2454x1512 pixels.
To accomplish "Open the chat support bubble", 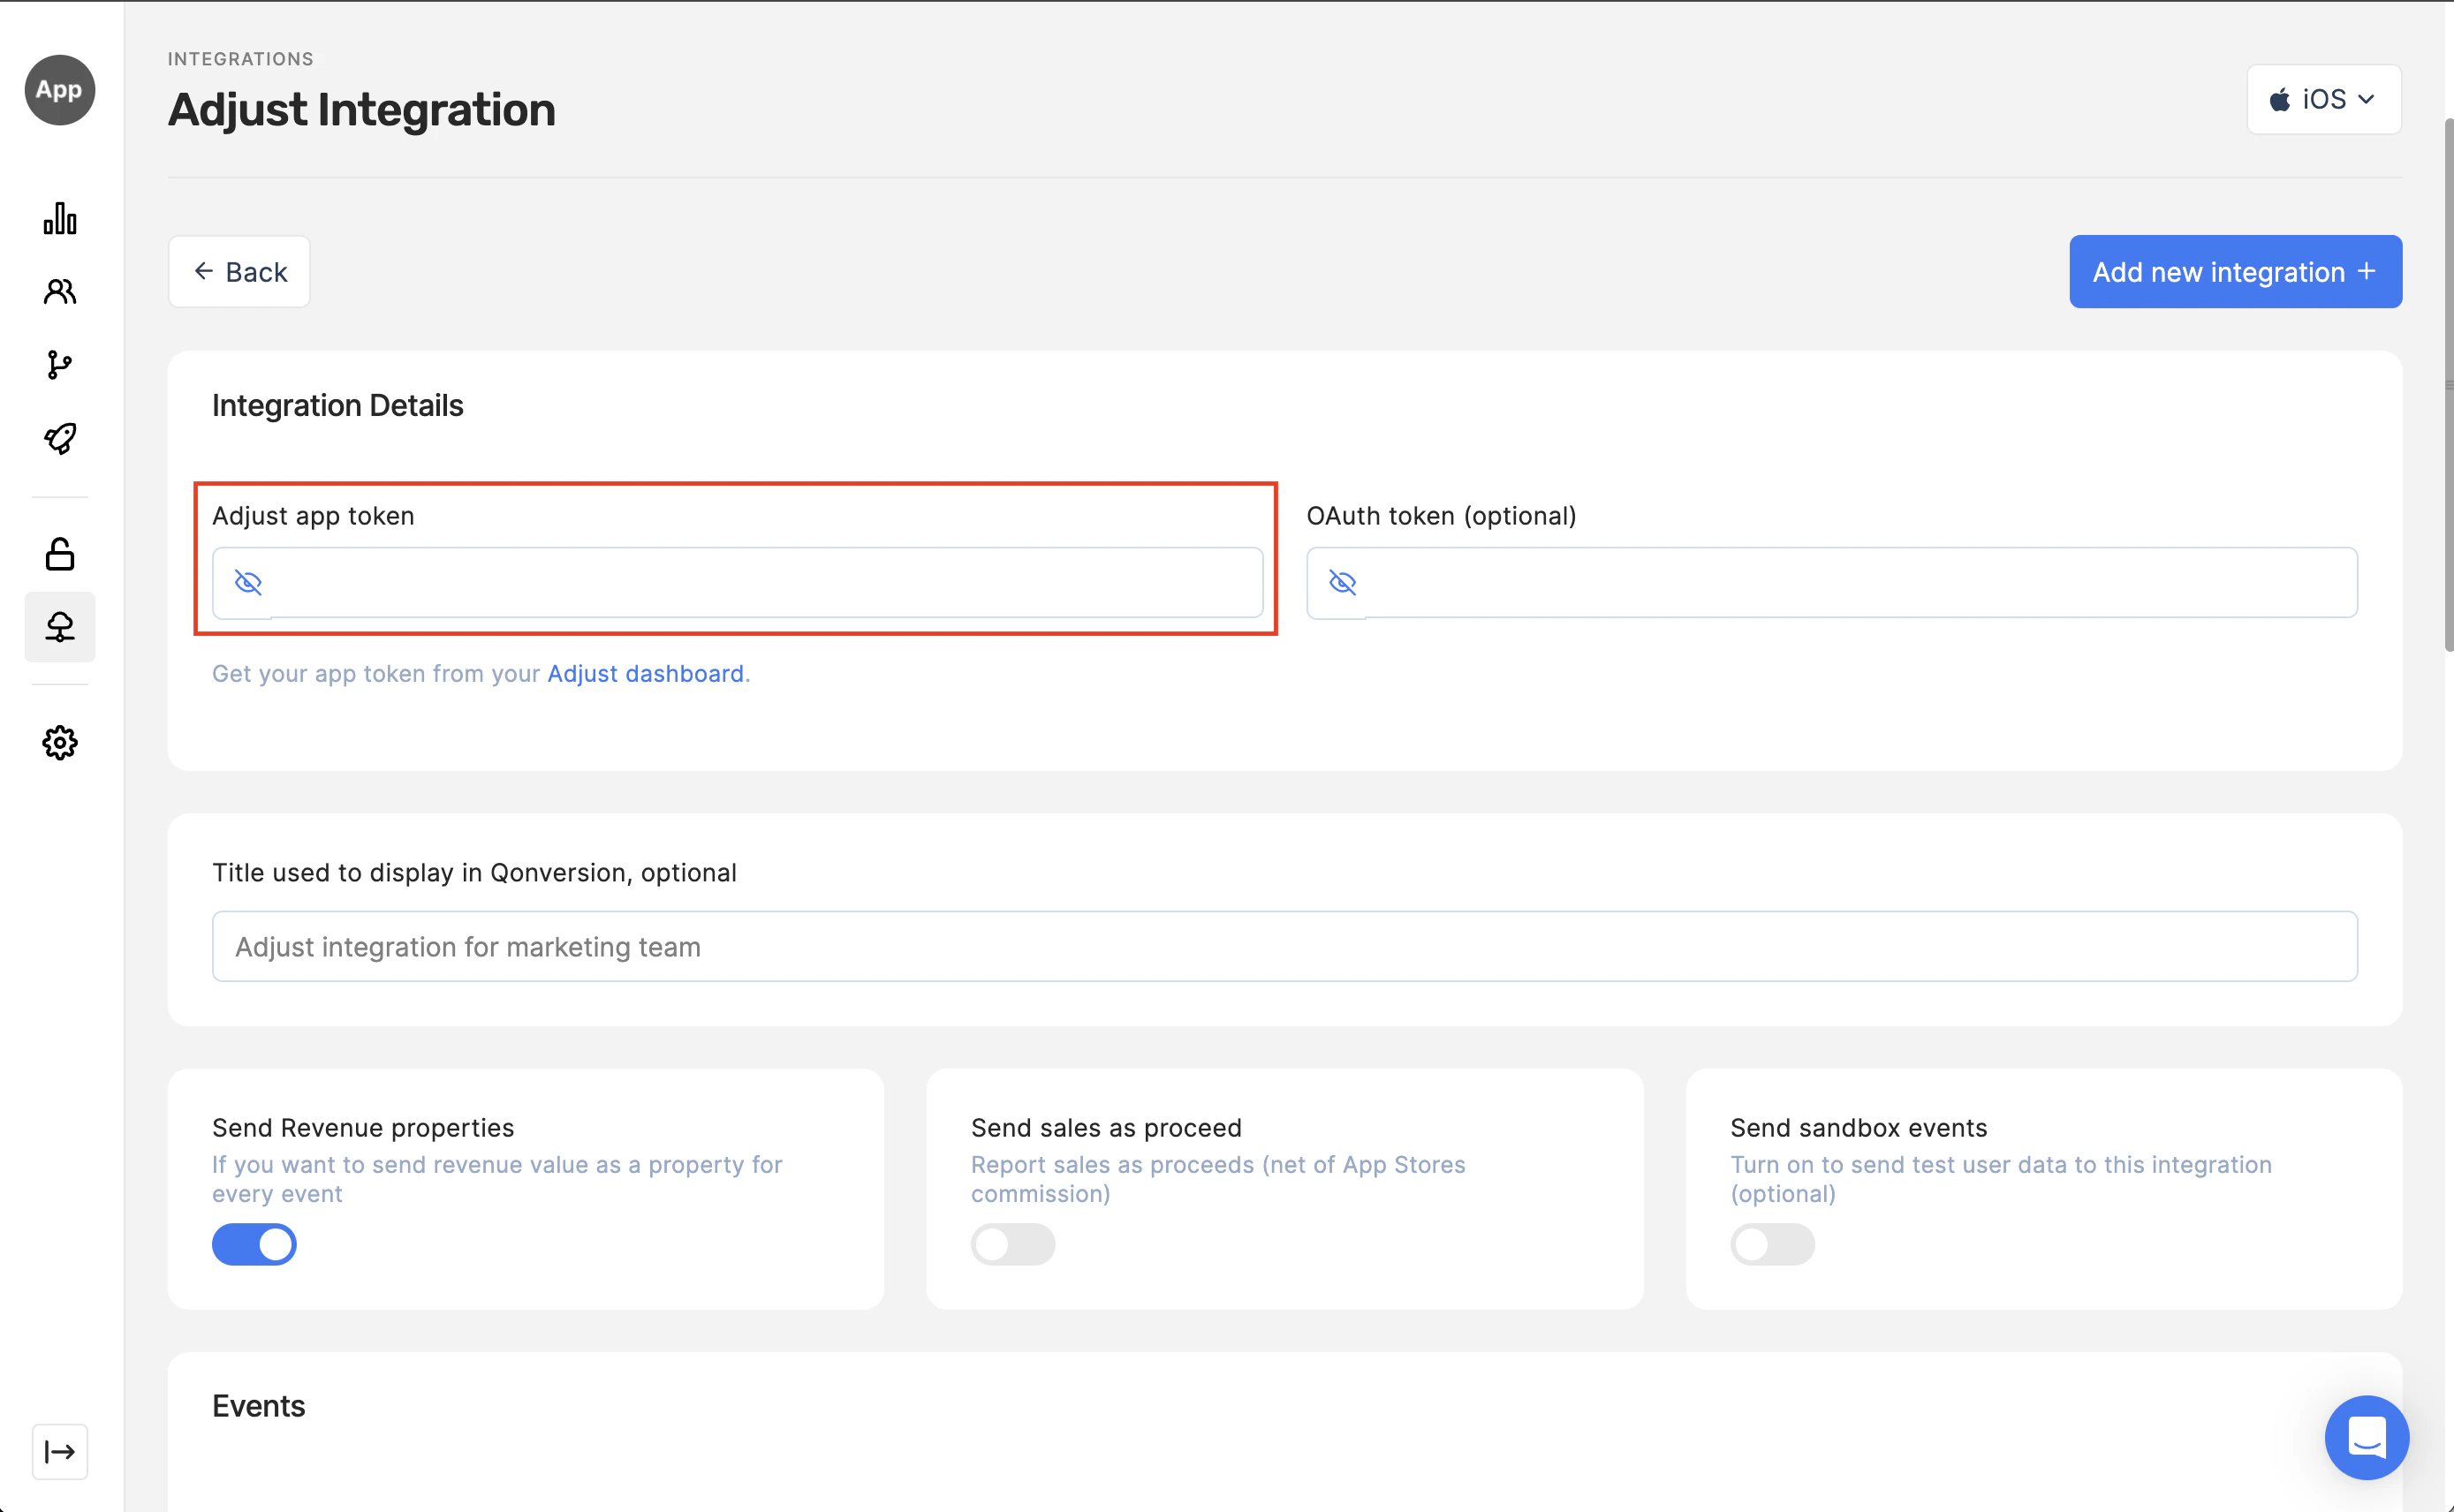I will click(x=2366, y=1437).
